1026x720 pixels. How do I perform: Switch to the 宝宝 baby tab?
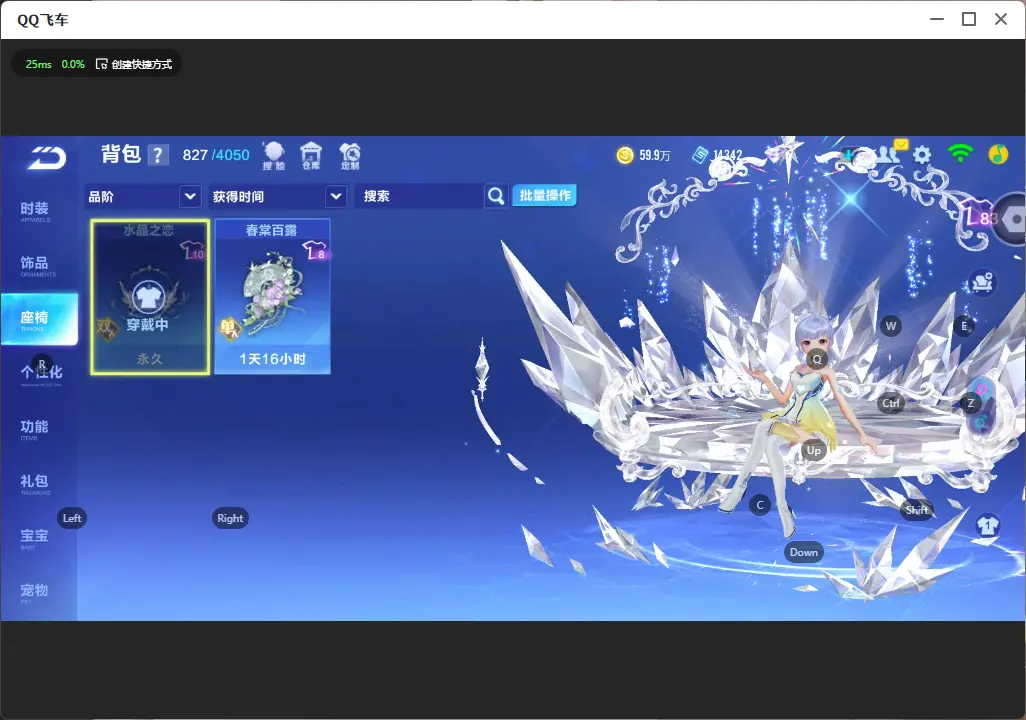[x=35, y=537]
